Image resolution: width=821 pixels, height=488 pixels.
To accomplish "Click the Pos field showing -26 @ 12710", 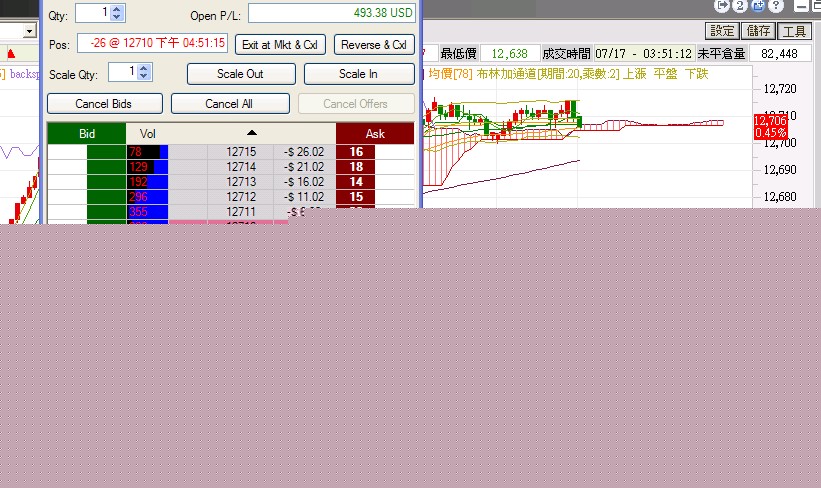I will click(x=152, y=43).
